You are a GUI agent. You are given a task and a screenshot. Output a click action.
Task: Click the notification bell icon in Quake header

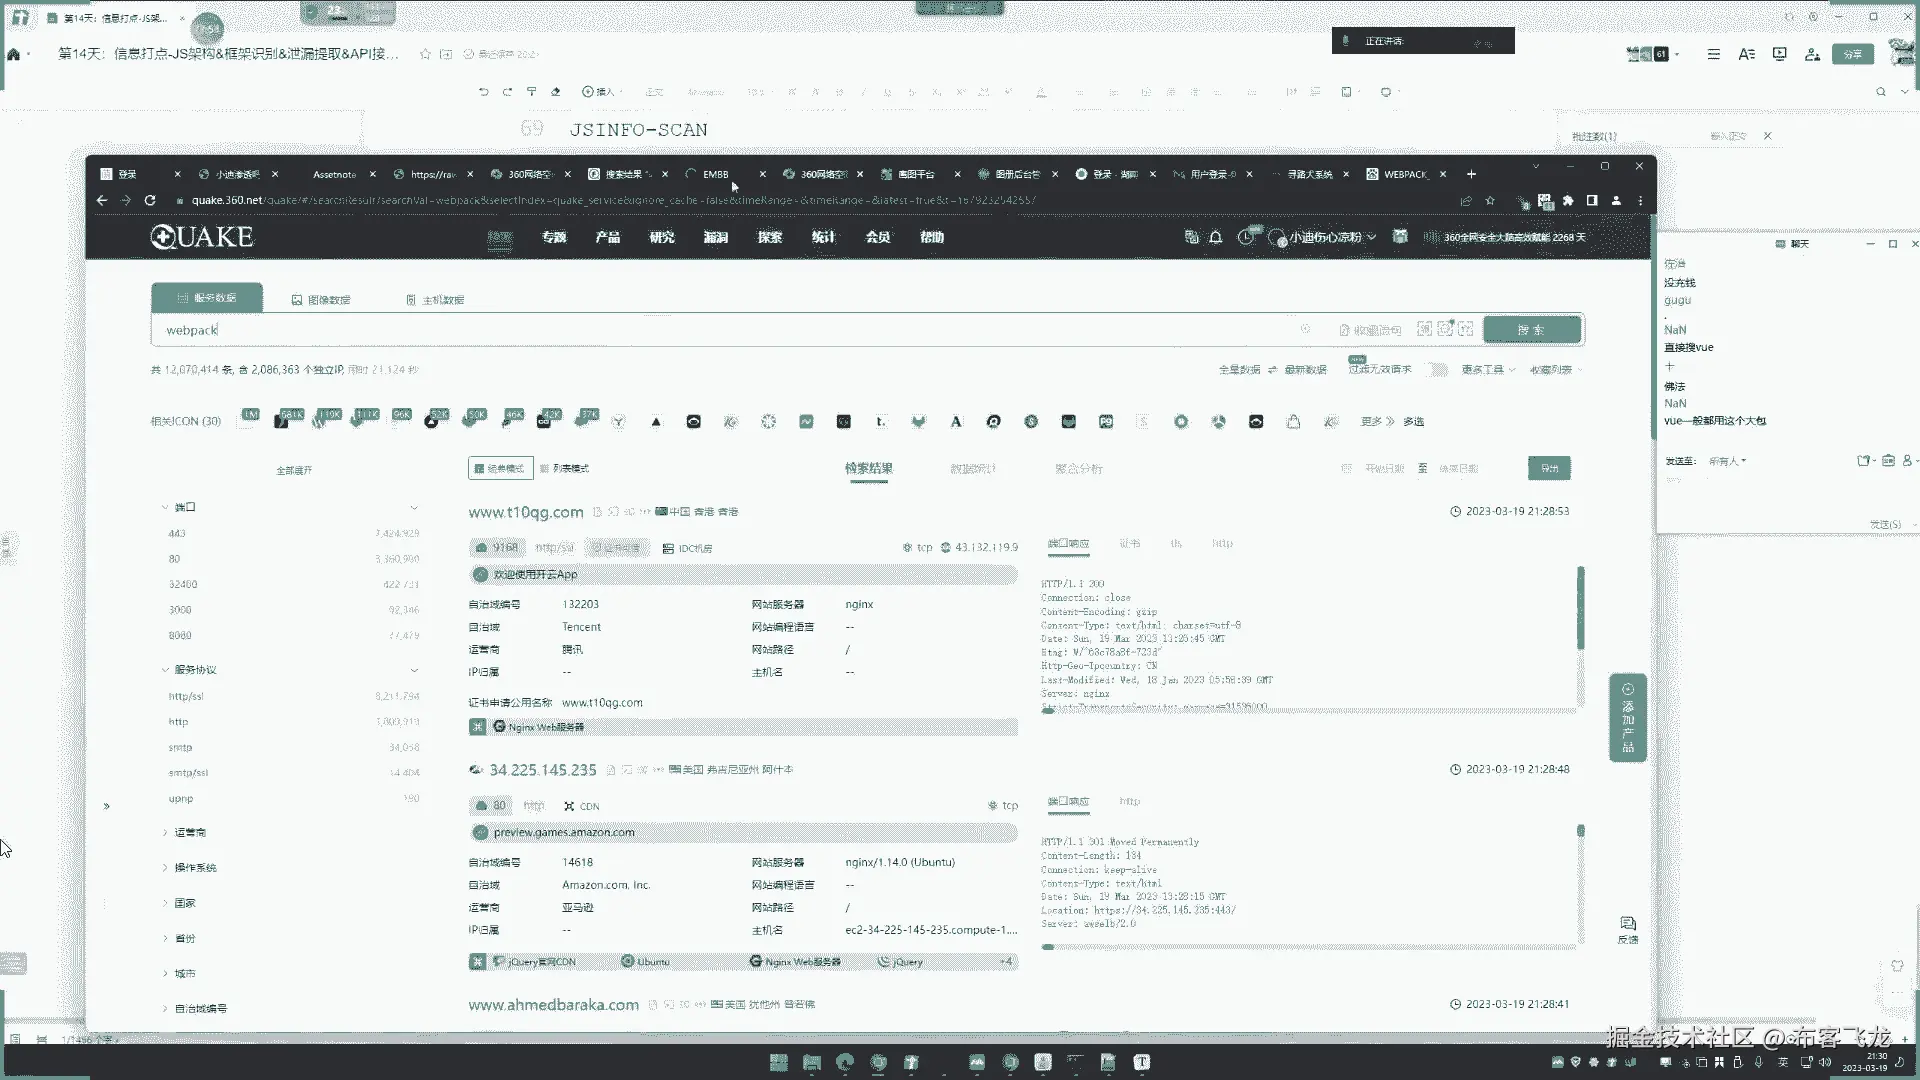point(1216,238)
